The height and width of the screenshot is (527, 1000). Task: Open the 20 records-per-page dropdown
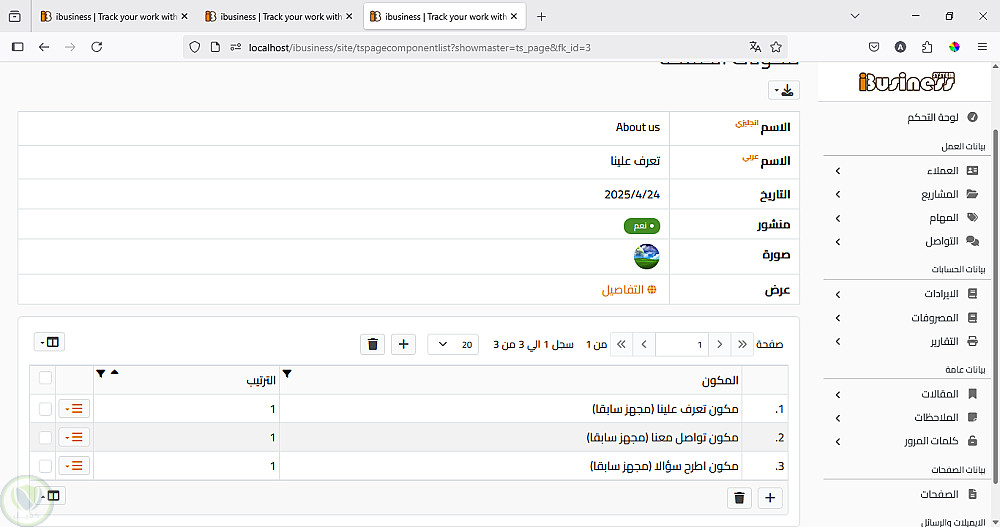coord(453,344)
